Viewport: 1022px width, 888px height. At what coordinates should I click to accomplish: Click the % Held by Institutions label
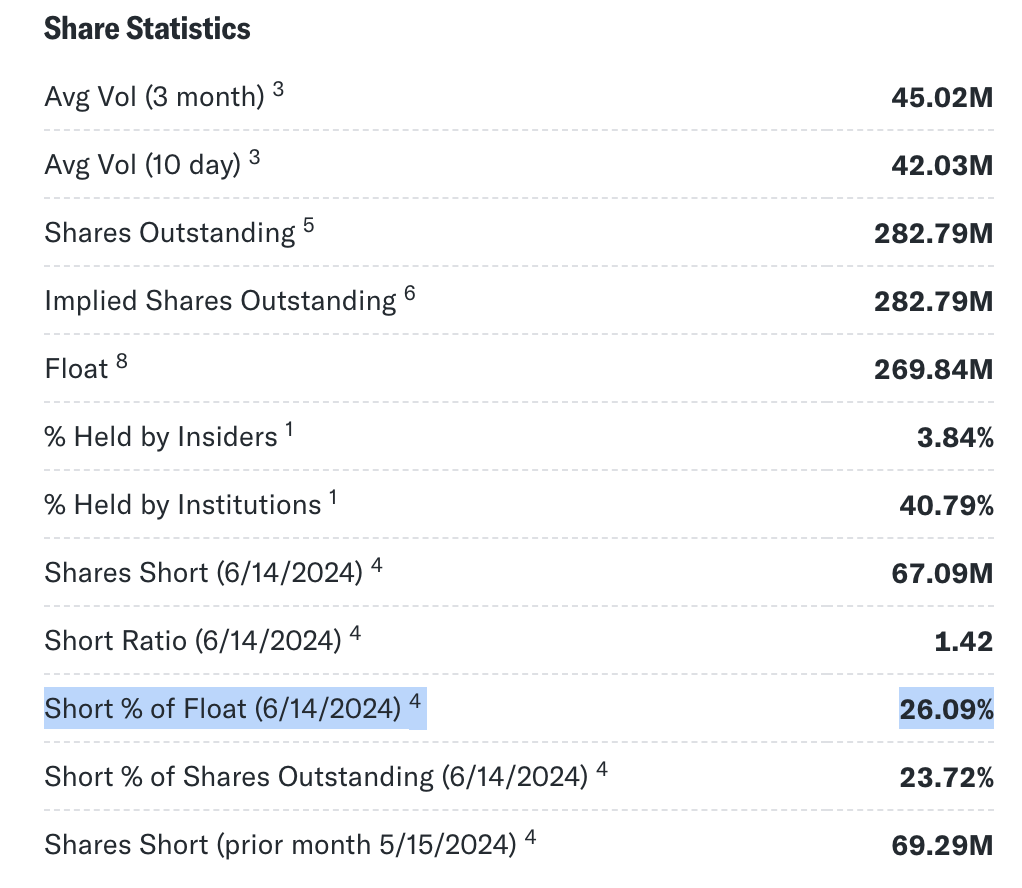[182, 505]
